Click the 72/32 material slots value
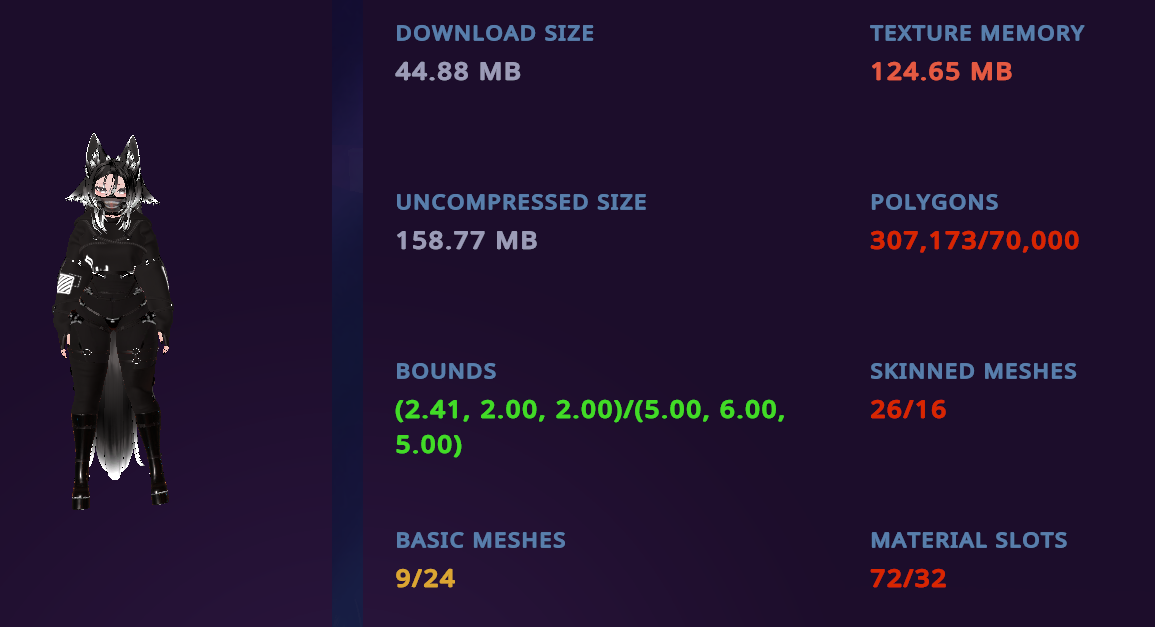Image resolution: width=1155 pixels, height=627 pixels. pos(908,578)
